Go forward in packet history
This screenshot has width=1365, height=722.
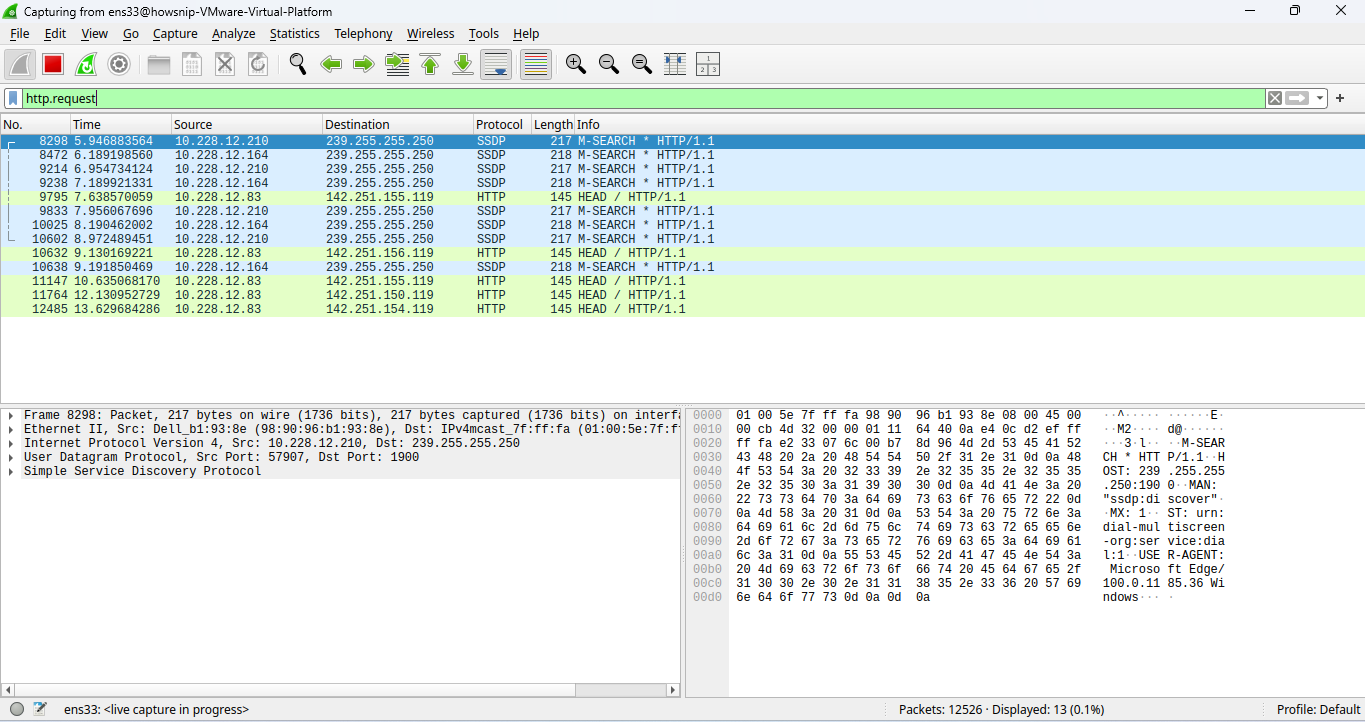pyautogui.click(x=364, y=64)
